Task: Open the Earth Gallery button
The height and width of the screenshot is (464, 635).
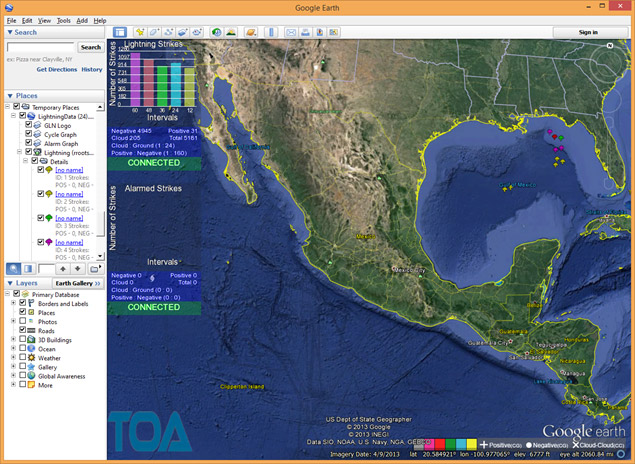Action: pyautogui.click(x=78, y=283)
